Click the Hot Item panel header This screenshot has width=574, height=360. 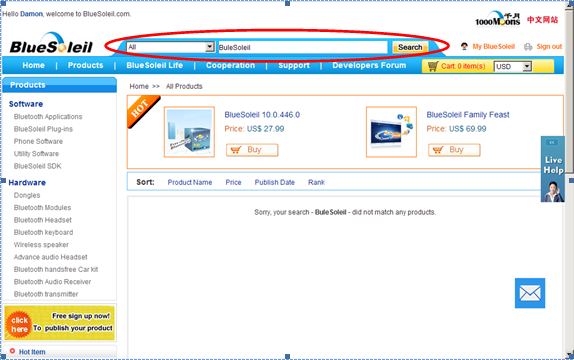pos(59,352)
